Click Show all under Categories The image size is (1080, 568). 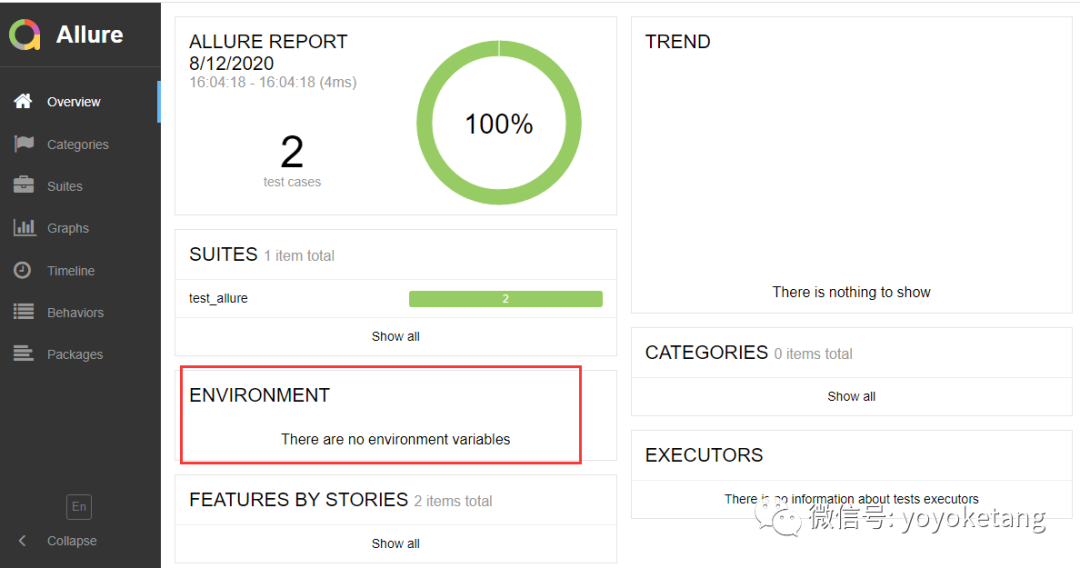click(x=851, y=397)
